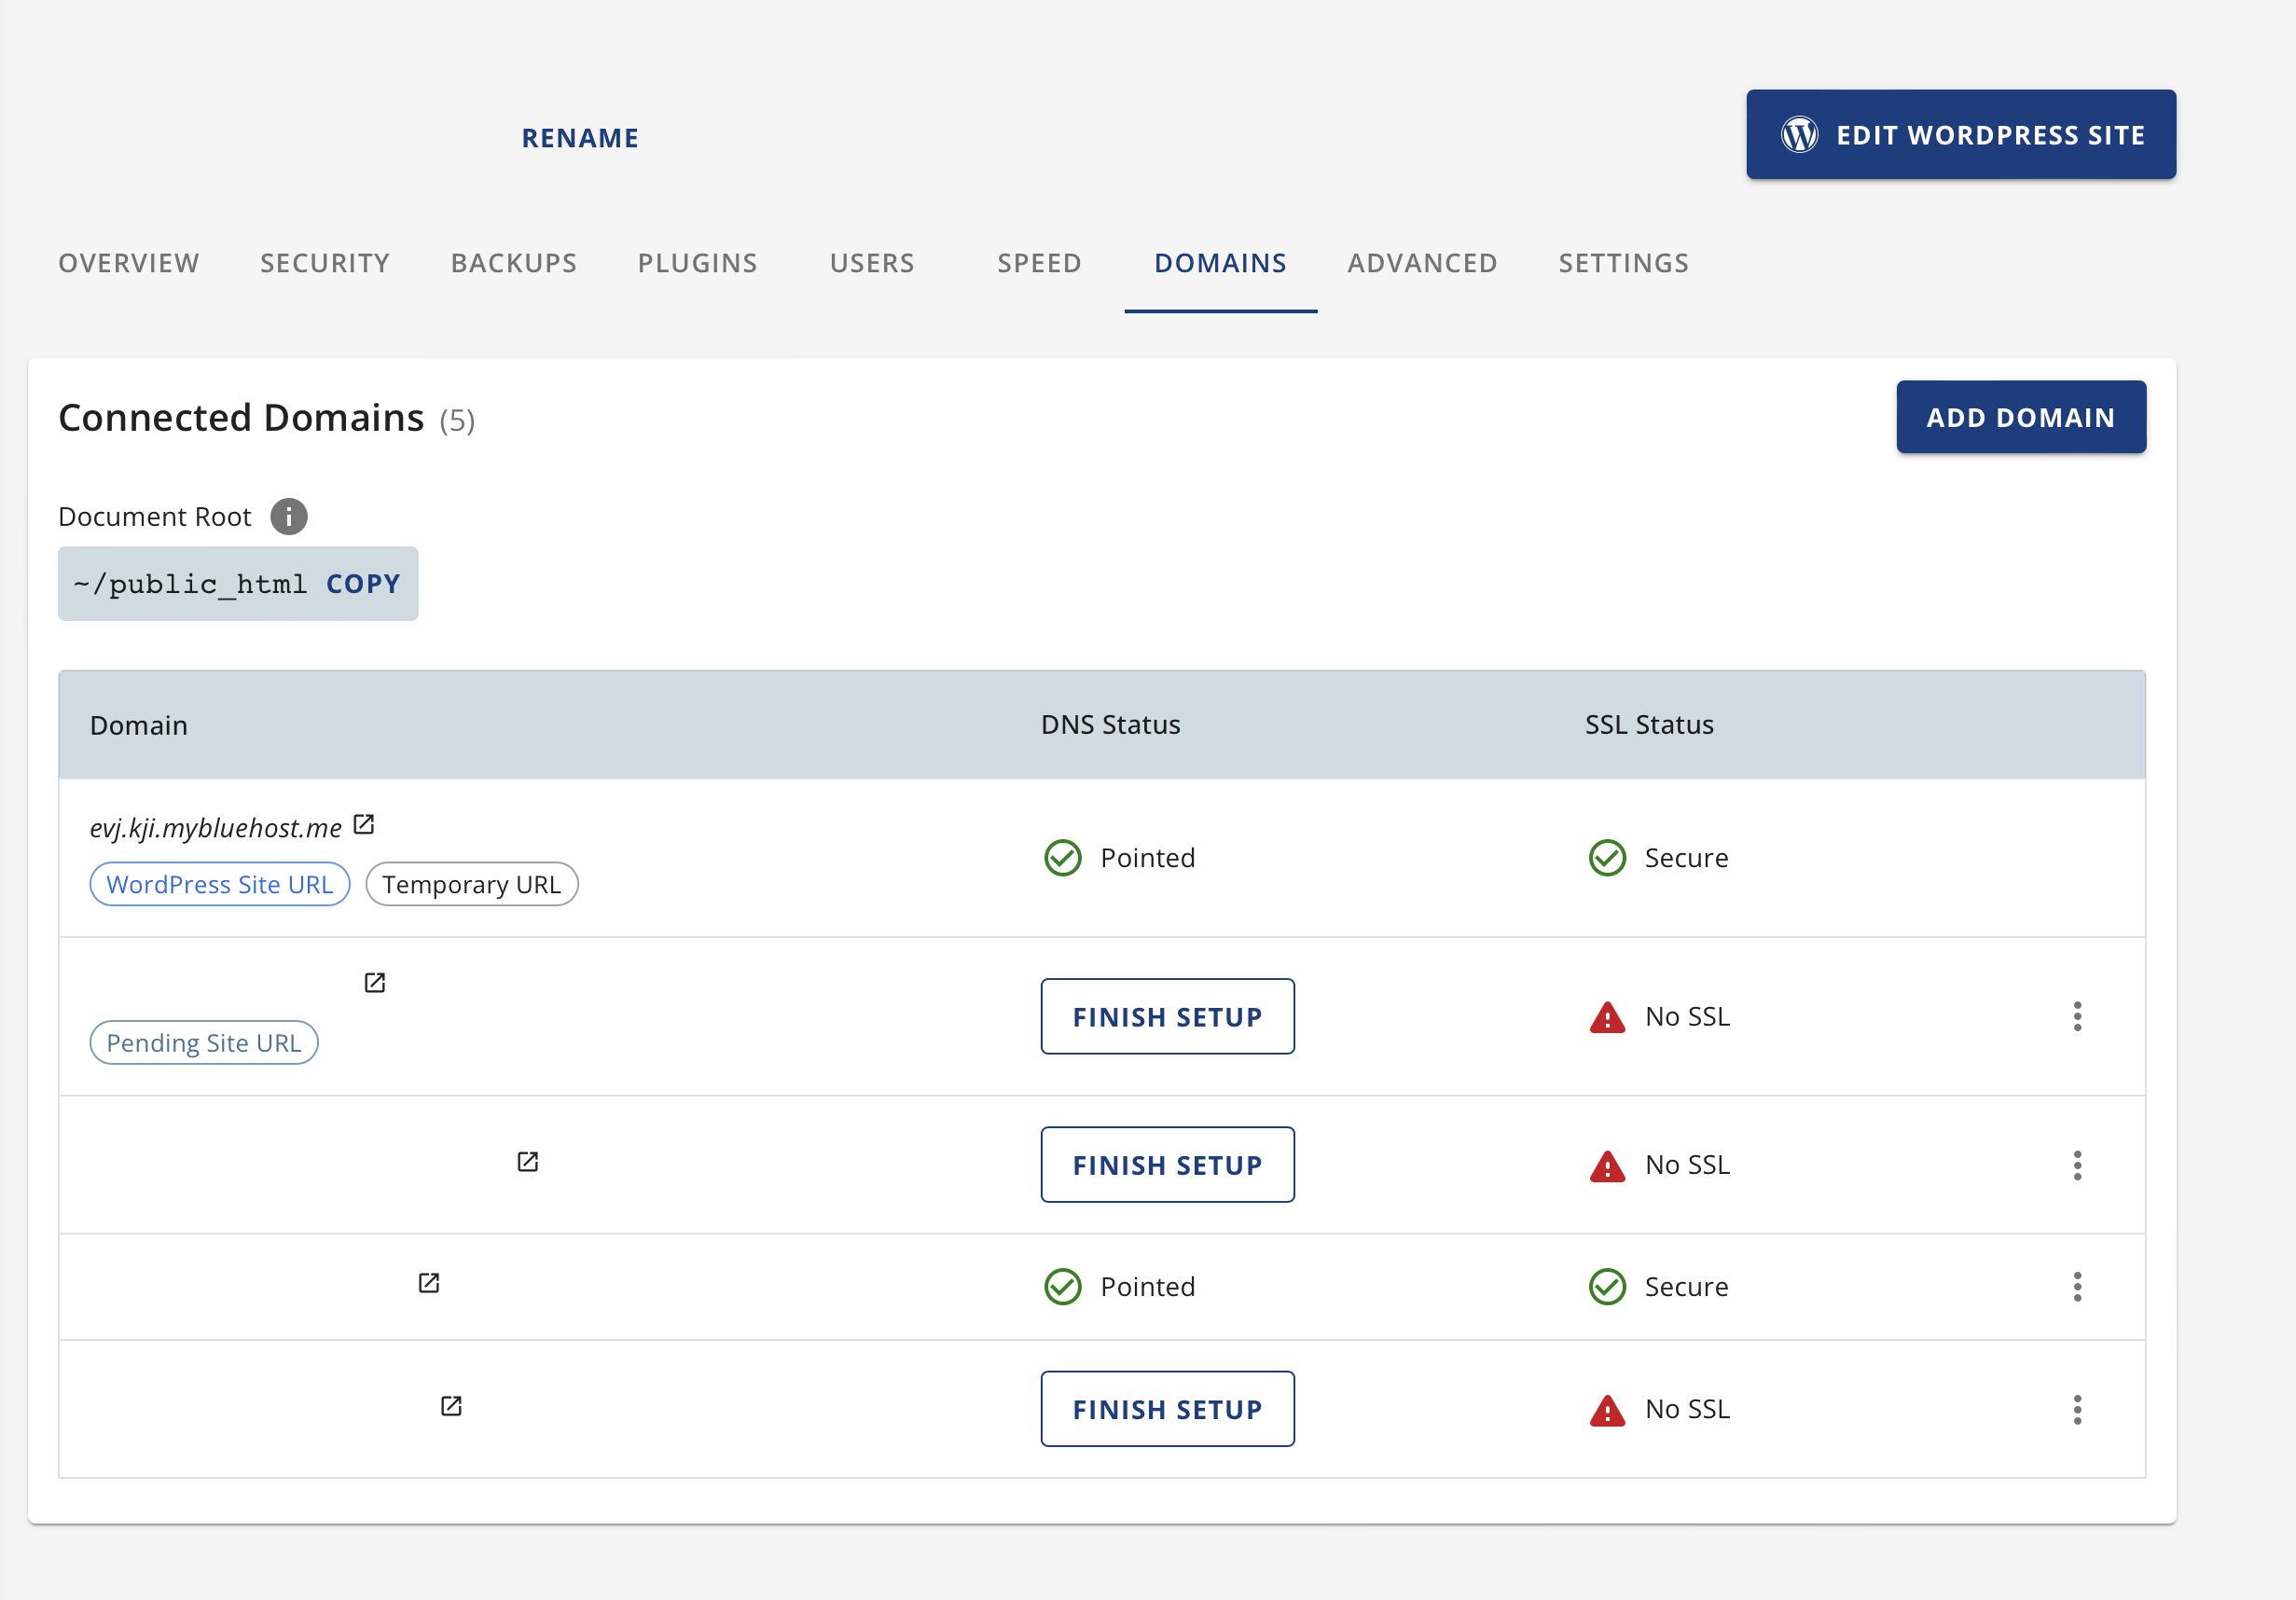This screenshot has height=1600, width=2296.
Task: Click Finish Setup in Pending Site URL row
Action: pyautogui.click(x=1167, y=1017)
